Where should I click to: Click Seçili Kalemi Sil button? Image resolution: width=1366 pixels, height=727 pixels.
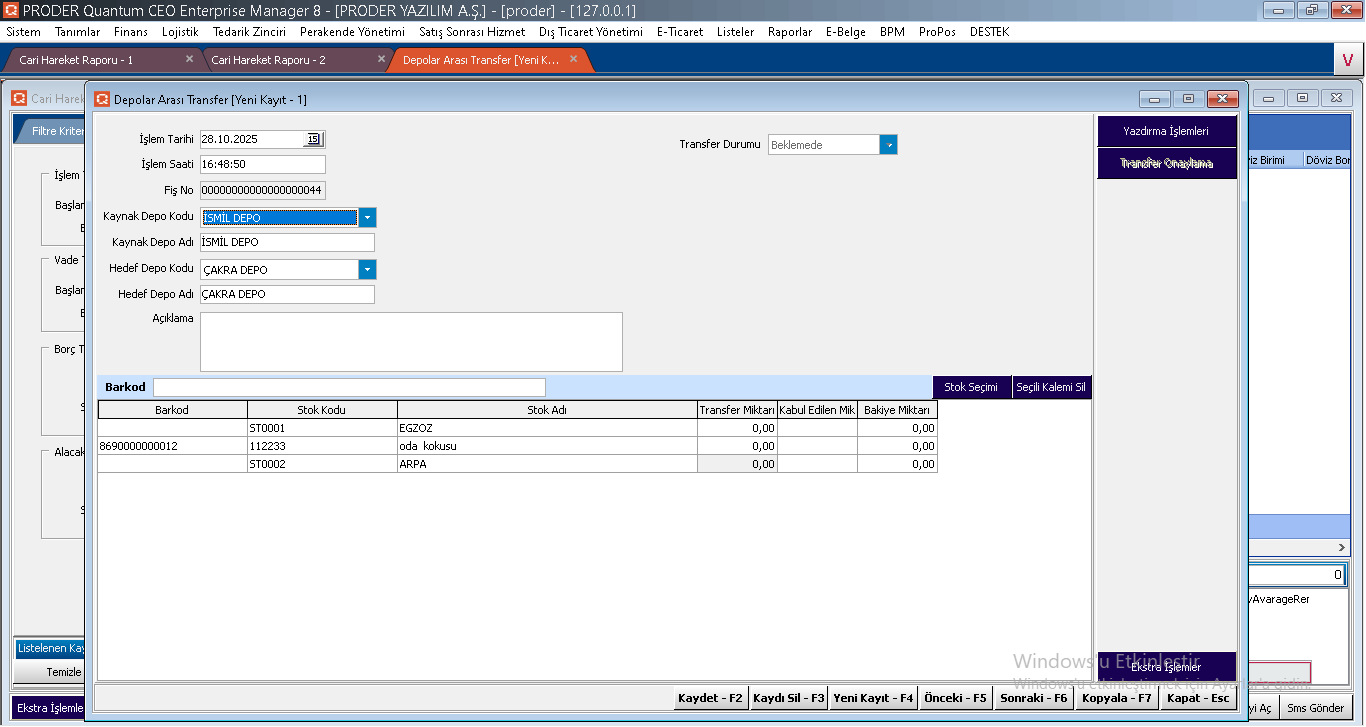click(x=1050, y=387)
